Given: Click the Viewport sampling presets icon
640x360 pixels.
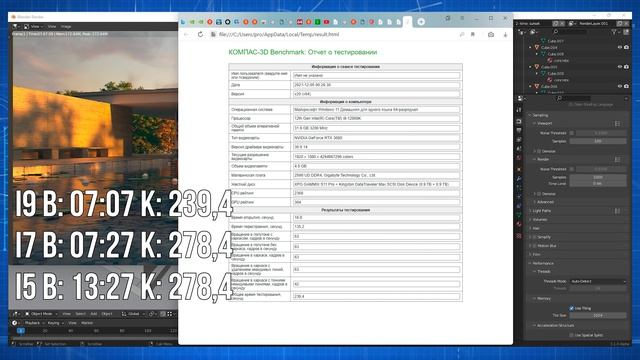Looking at the screenshot, I should tap(617, 123).
